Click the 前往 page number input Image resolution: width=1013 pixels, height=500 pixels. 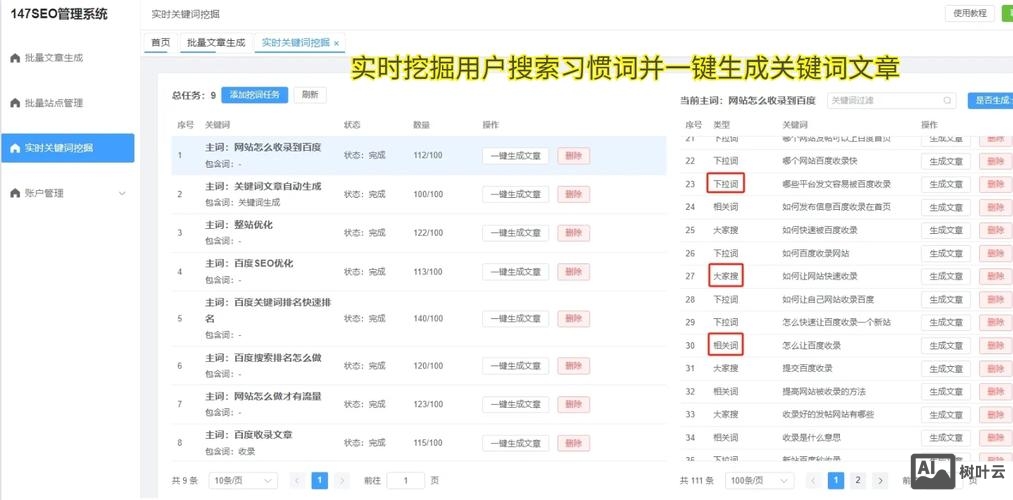point(406,481)
